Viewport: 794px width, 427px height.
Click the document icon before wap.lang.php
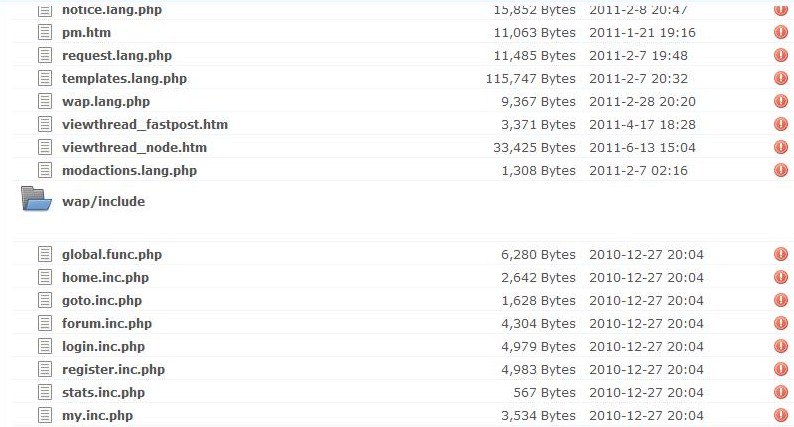click(x=45, y=101)
